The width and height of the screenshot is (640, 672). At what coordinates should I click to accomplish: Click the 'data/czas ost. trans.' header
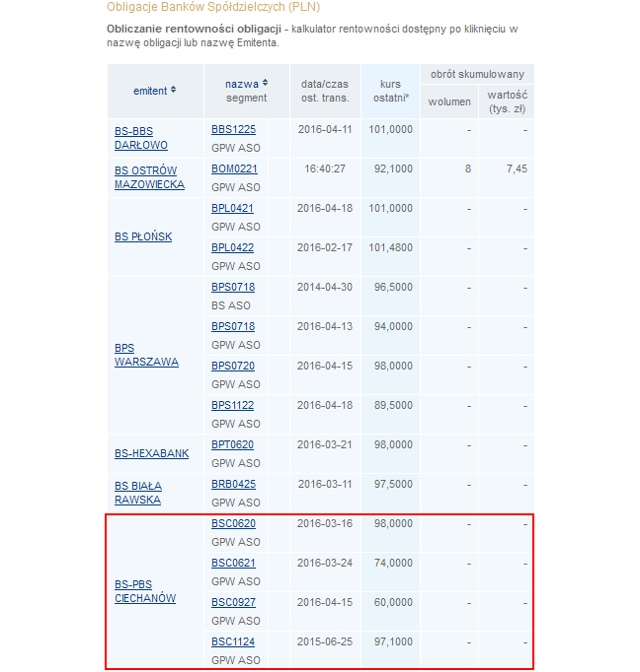(x=325, y=91)
